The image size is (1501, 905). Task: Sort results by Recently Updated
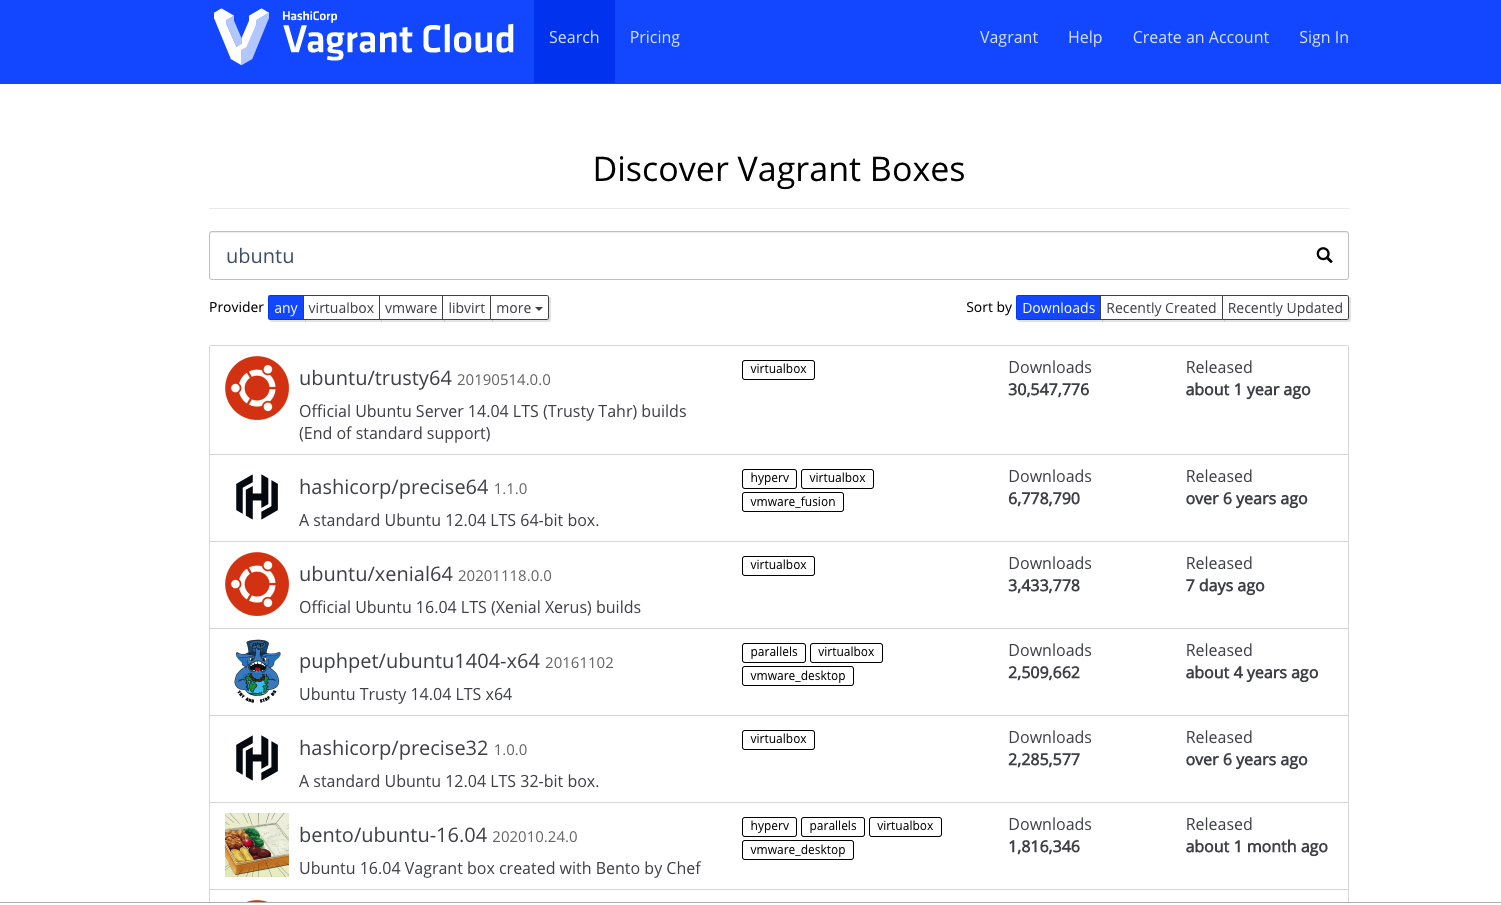tap(1285, 308)
